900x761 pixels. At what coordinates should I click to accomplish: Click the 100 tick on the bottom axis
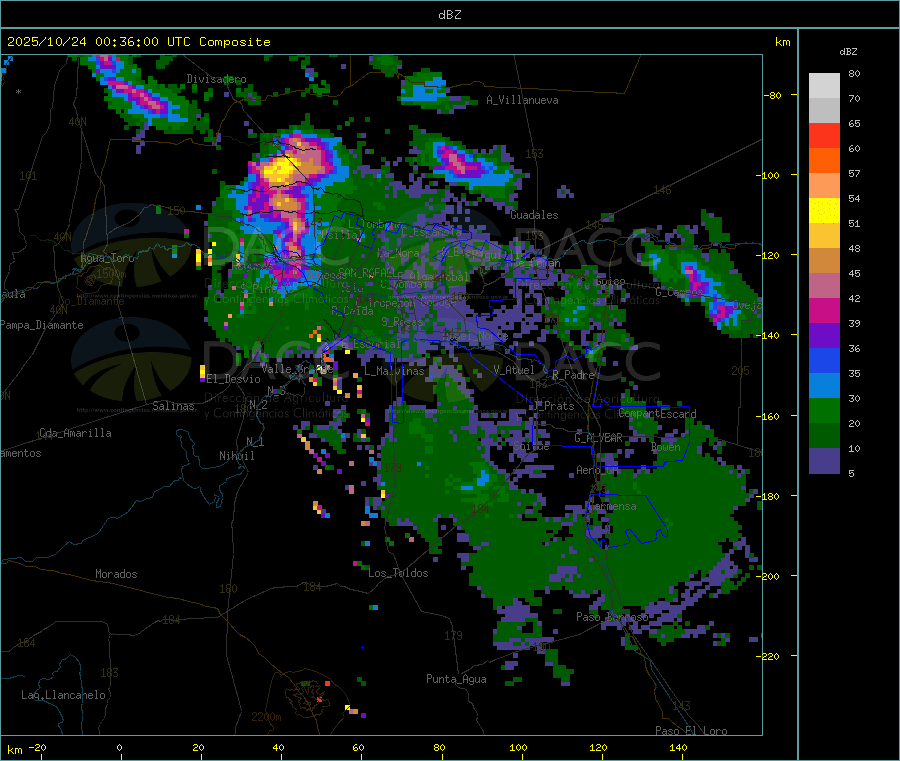[x=518, y=748]
